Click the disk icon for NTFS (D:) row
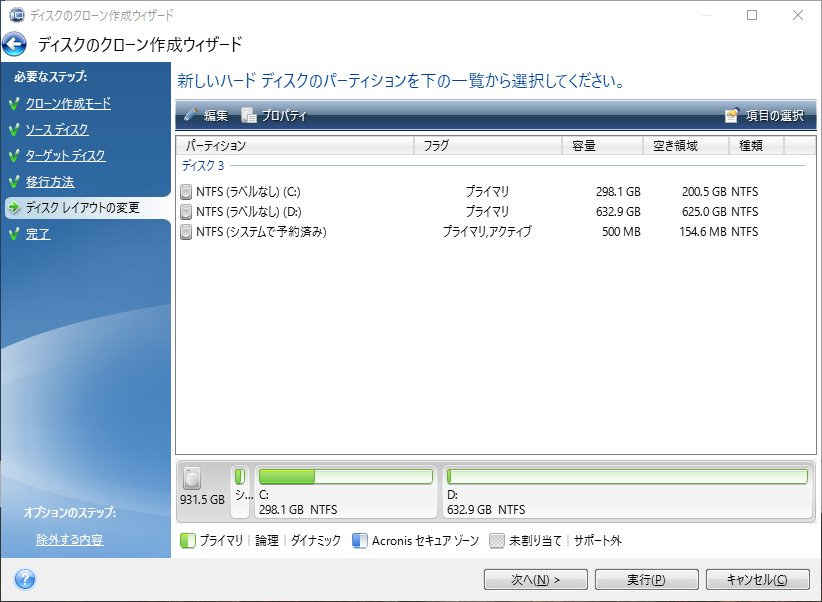Viewport: 822px width, 602px height. click(186, 212)
